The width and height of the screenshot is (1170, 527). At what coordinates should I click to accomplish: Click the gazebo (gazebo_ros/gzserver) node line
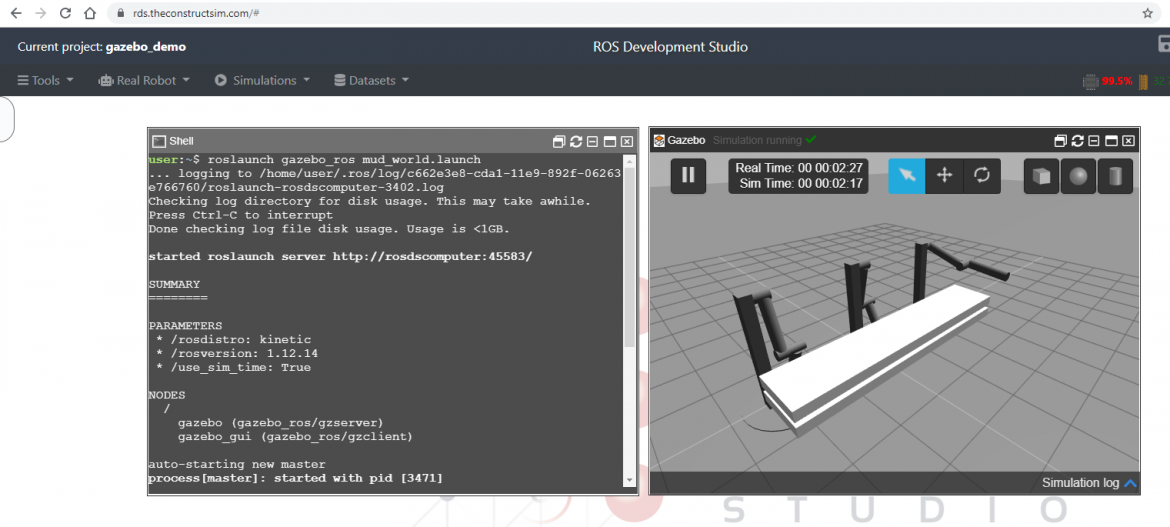tap(281, 422)
